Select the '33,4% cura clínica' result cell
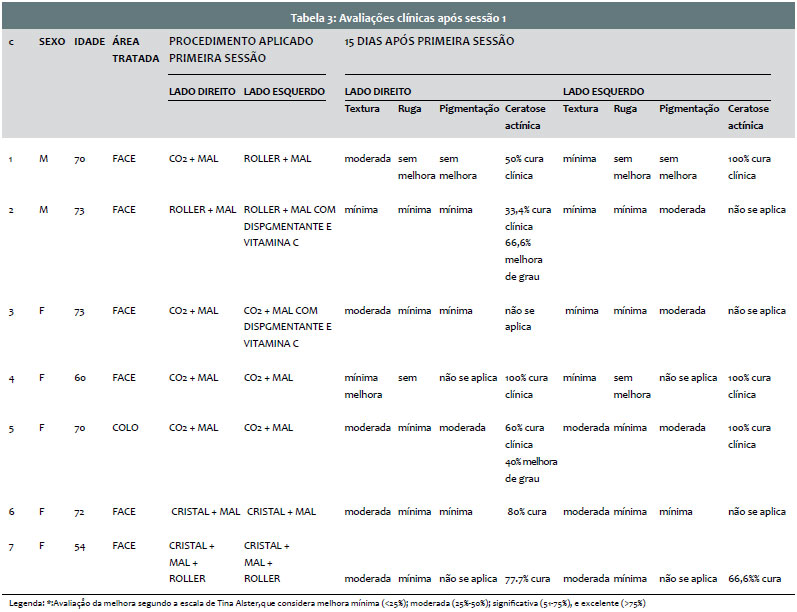 [x=529, y=218]
